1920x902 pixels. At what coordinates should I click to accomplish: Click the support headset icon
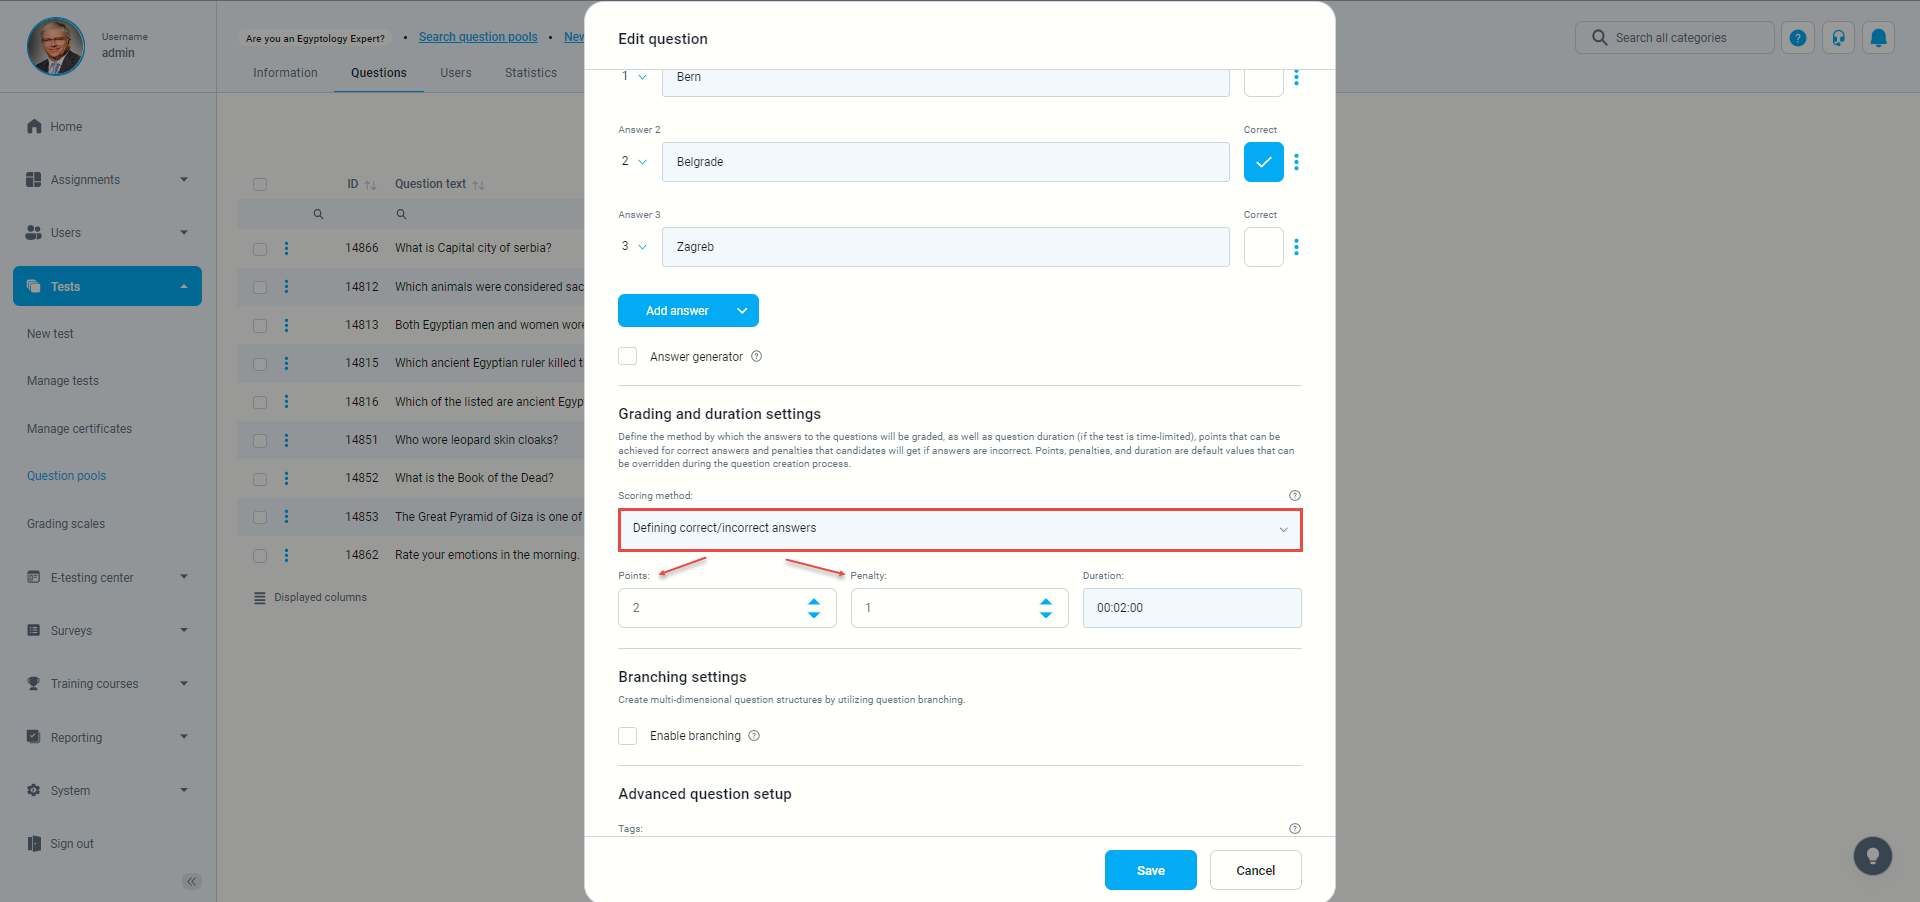(1838, 38)
